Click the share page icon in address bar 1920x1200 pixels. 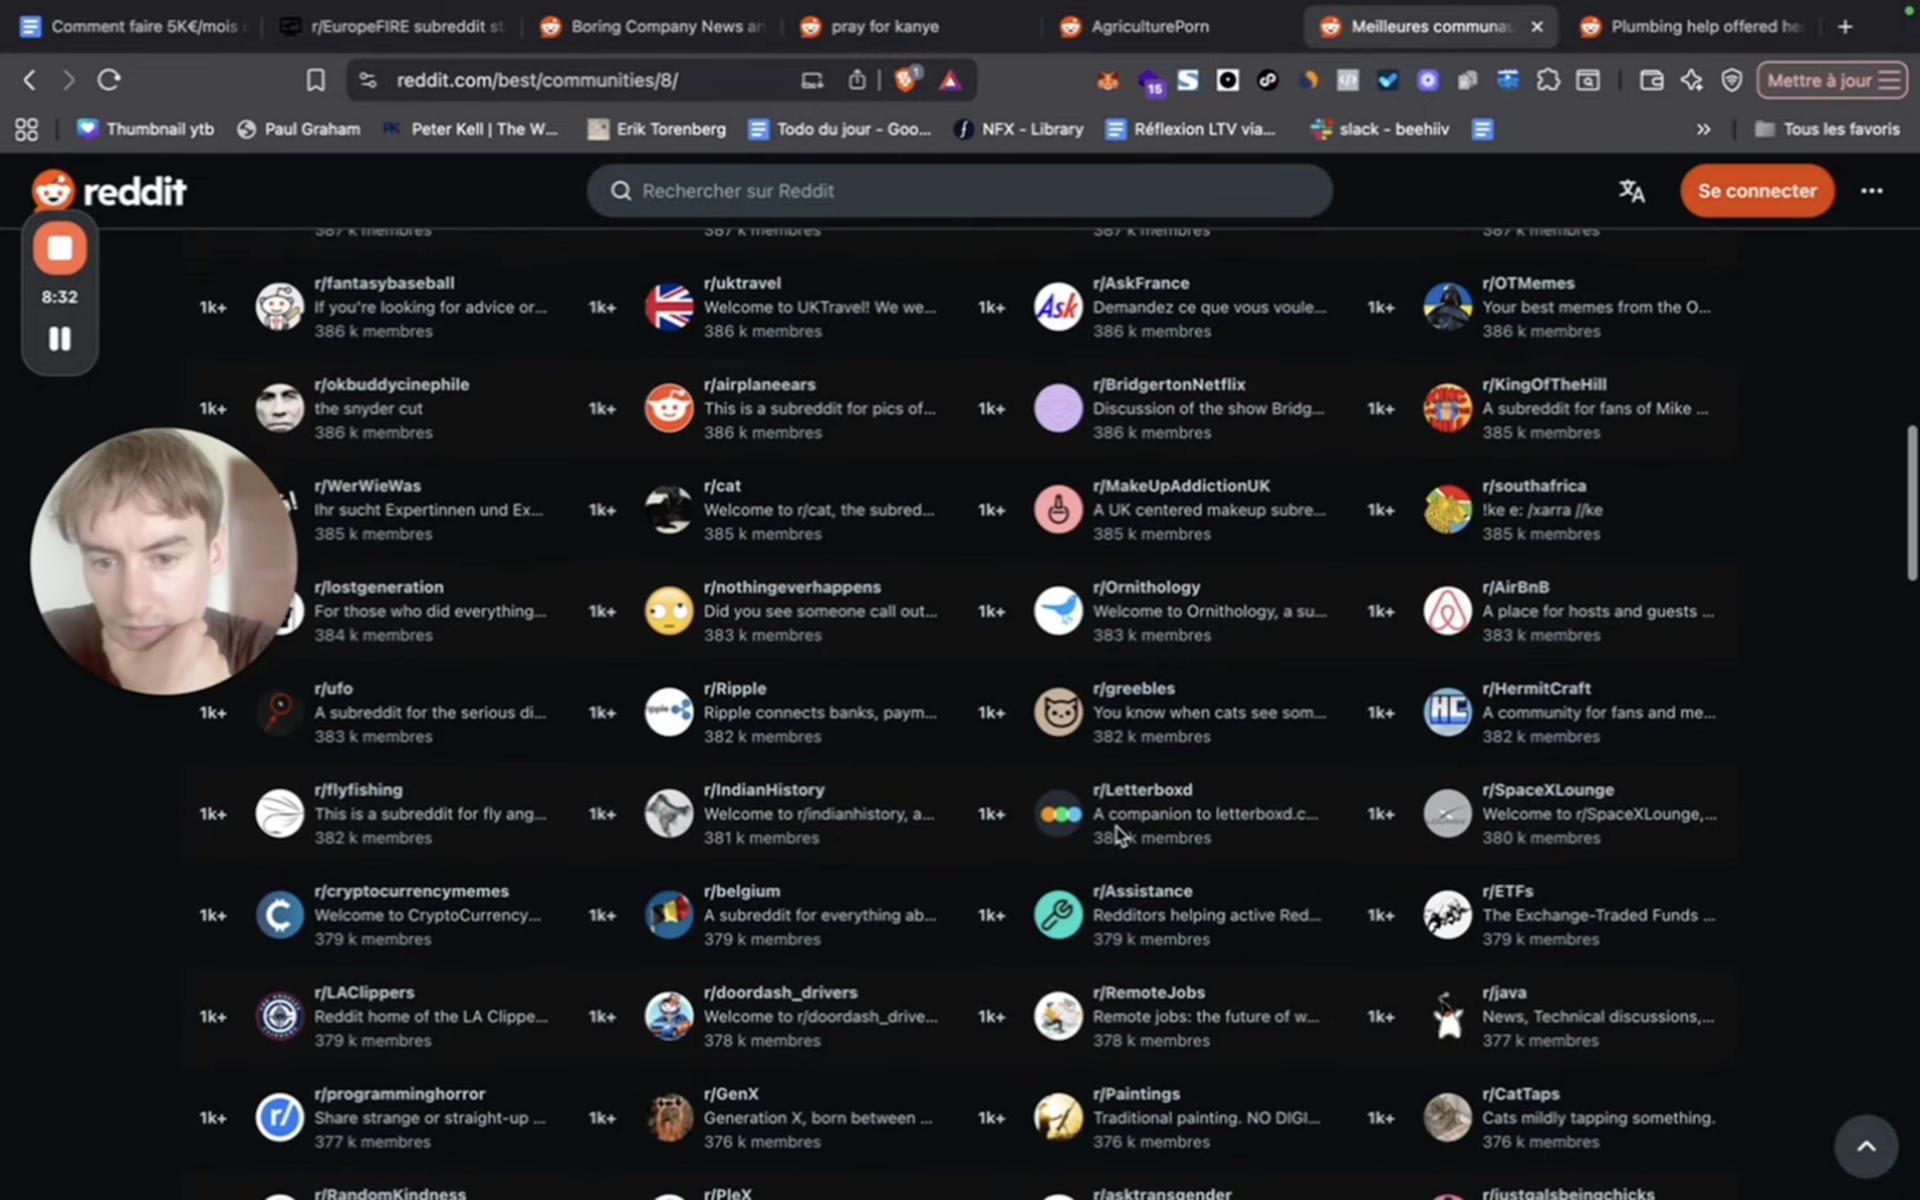(x=857, y=80)
